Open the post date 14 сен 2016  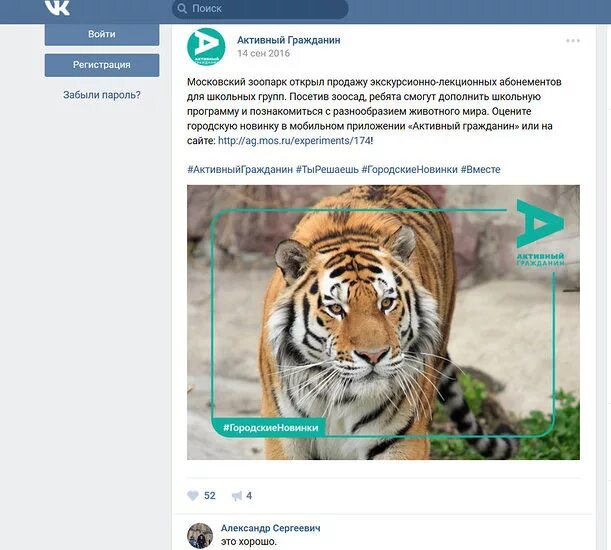(263, 53)
